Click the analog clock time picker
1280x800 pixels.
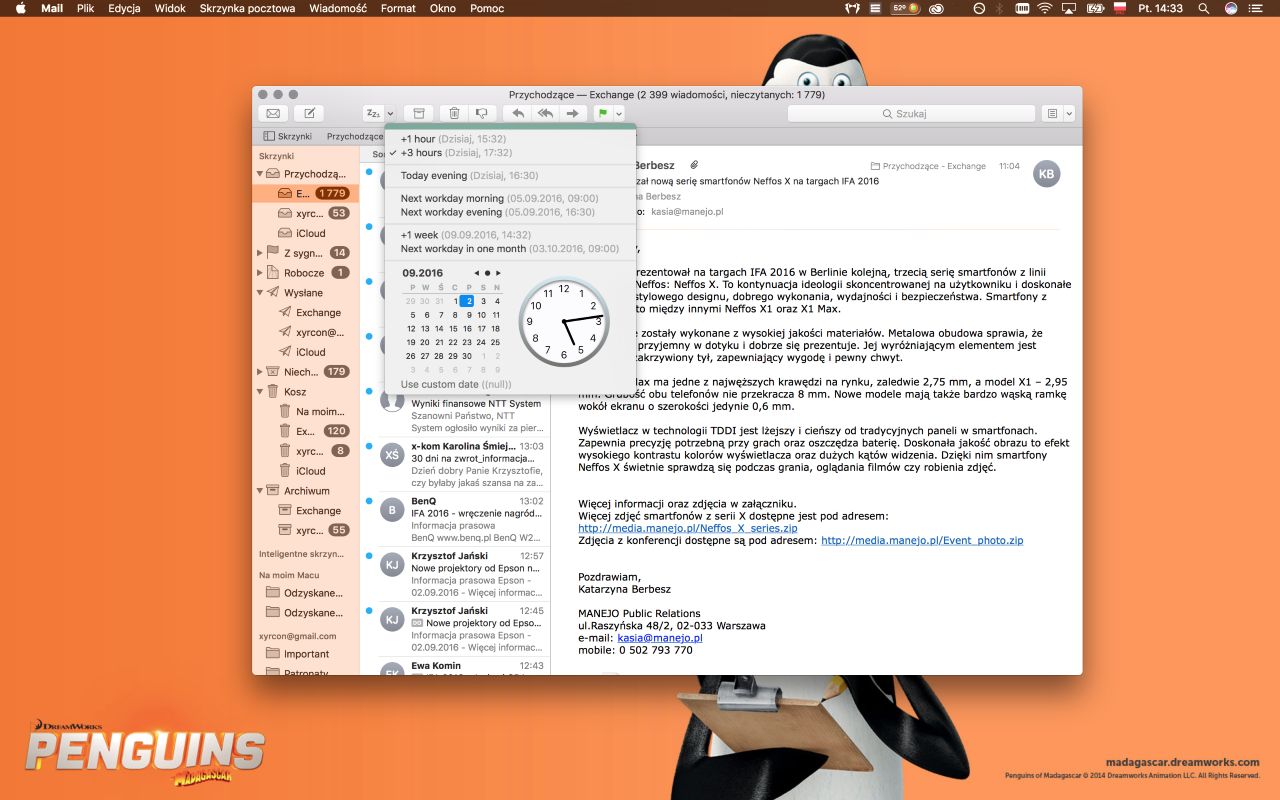point(564,322)
